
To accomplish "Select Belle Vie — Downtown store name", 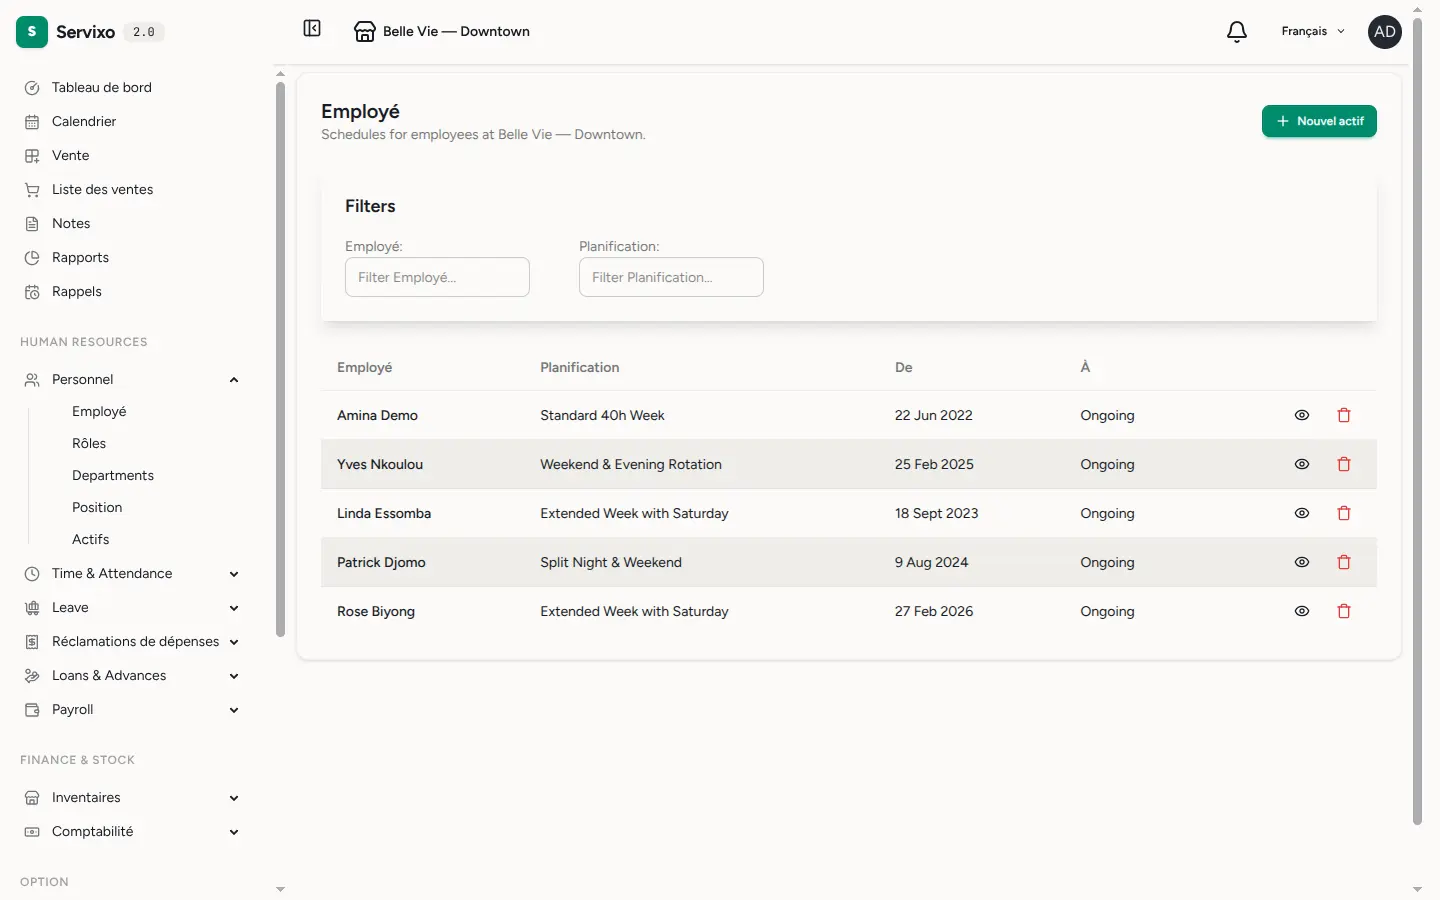I will click(x=456, y=32).
